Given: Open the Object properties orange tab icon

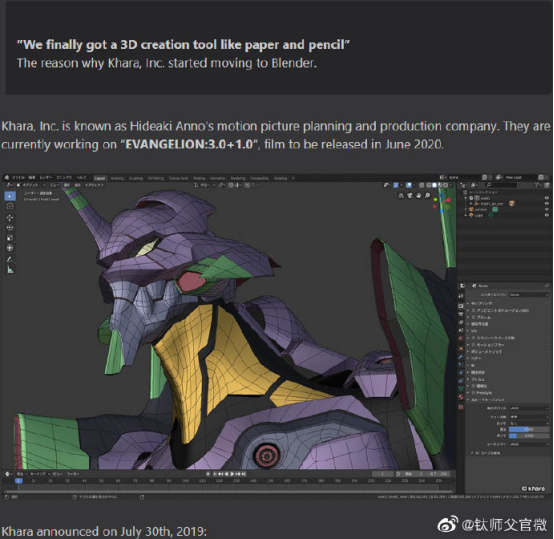Looking at the screenshot, I should [461, 348].
